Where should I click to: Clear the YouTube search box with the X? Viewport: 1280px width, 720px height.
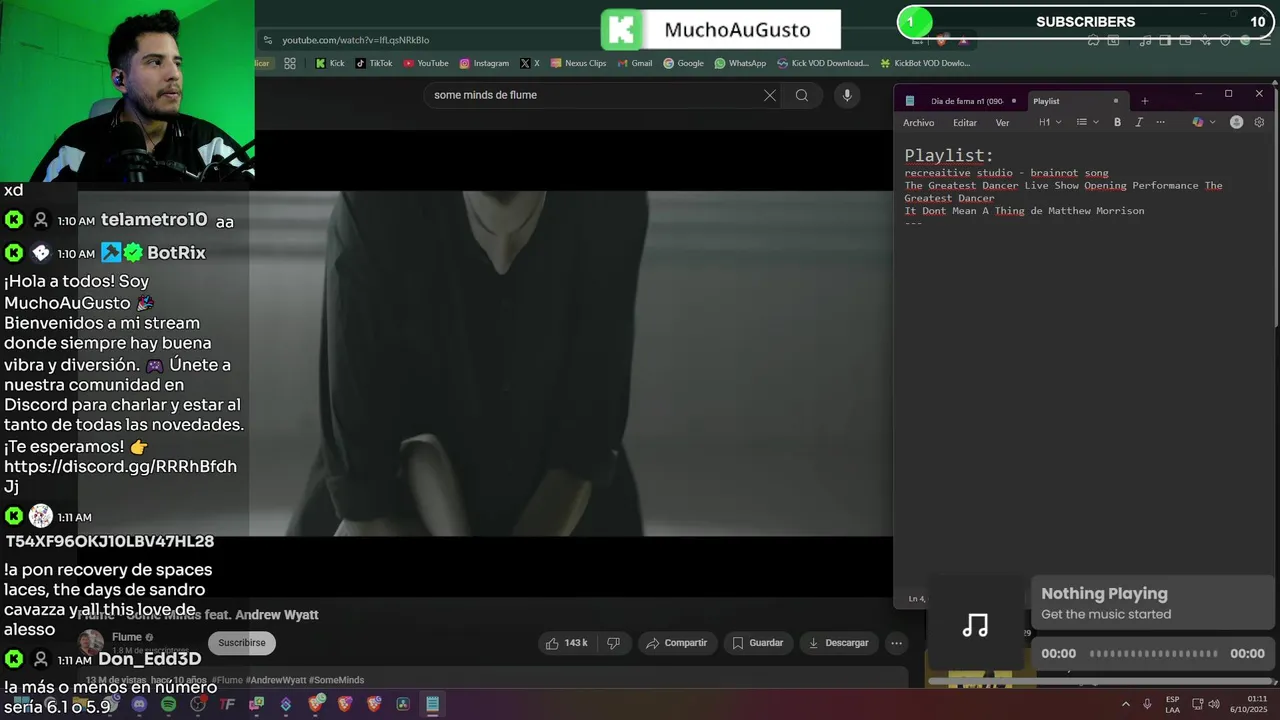pyautogui.click(x=770, y=95)
